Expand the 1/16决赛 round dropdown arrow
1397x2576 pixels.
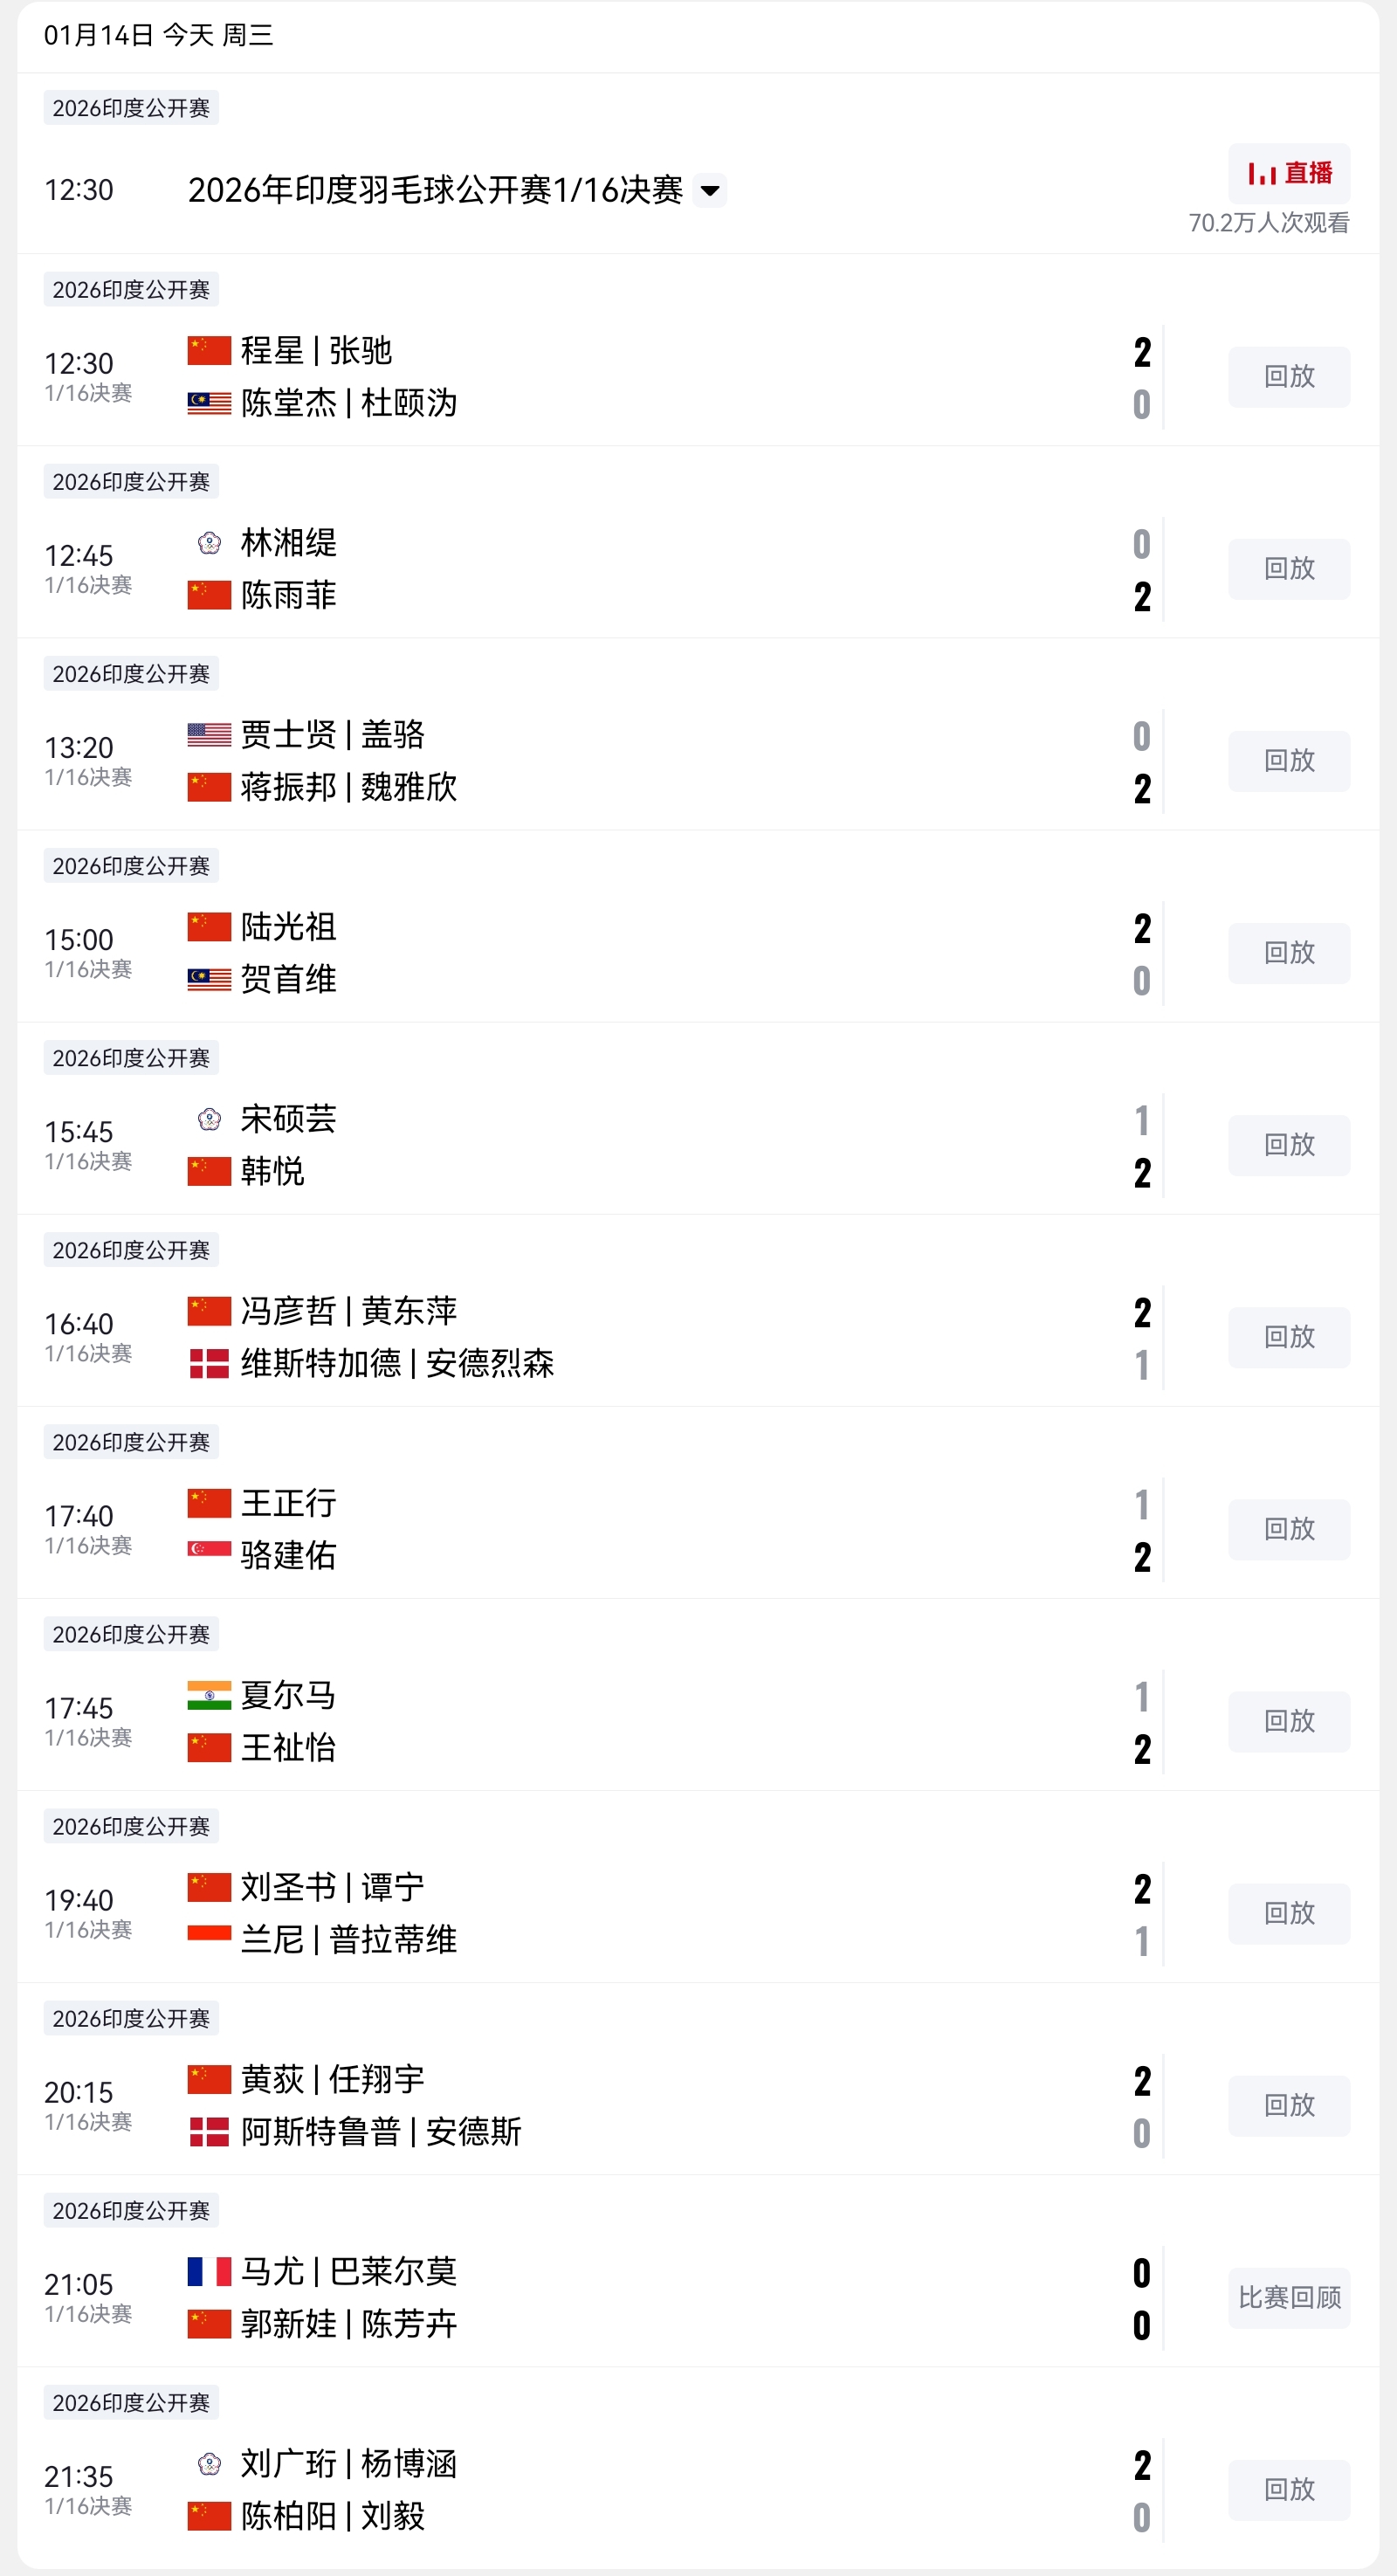click(x=709, y=190)
